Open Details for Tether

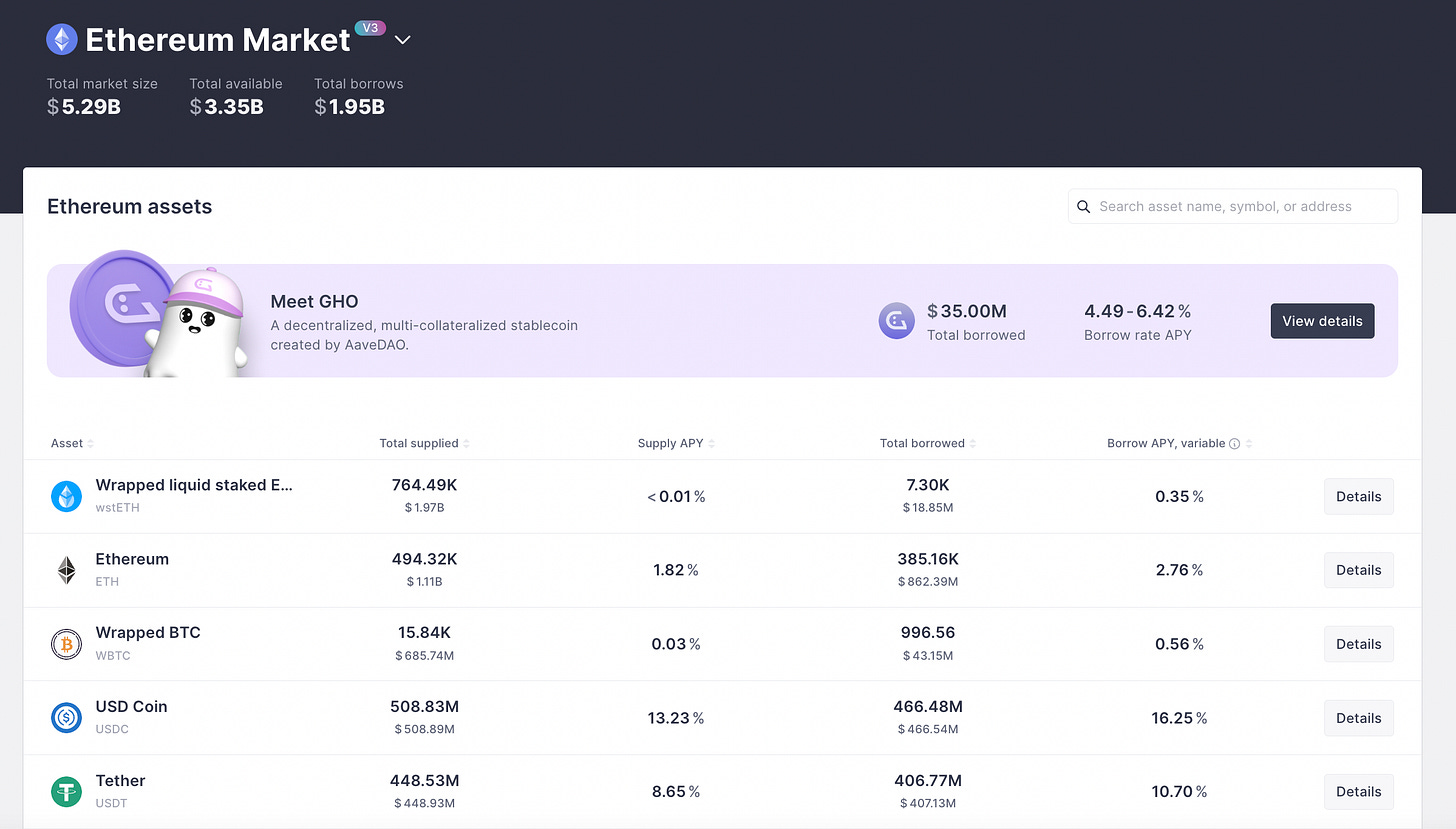[1358, 791]
